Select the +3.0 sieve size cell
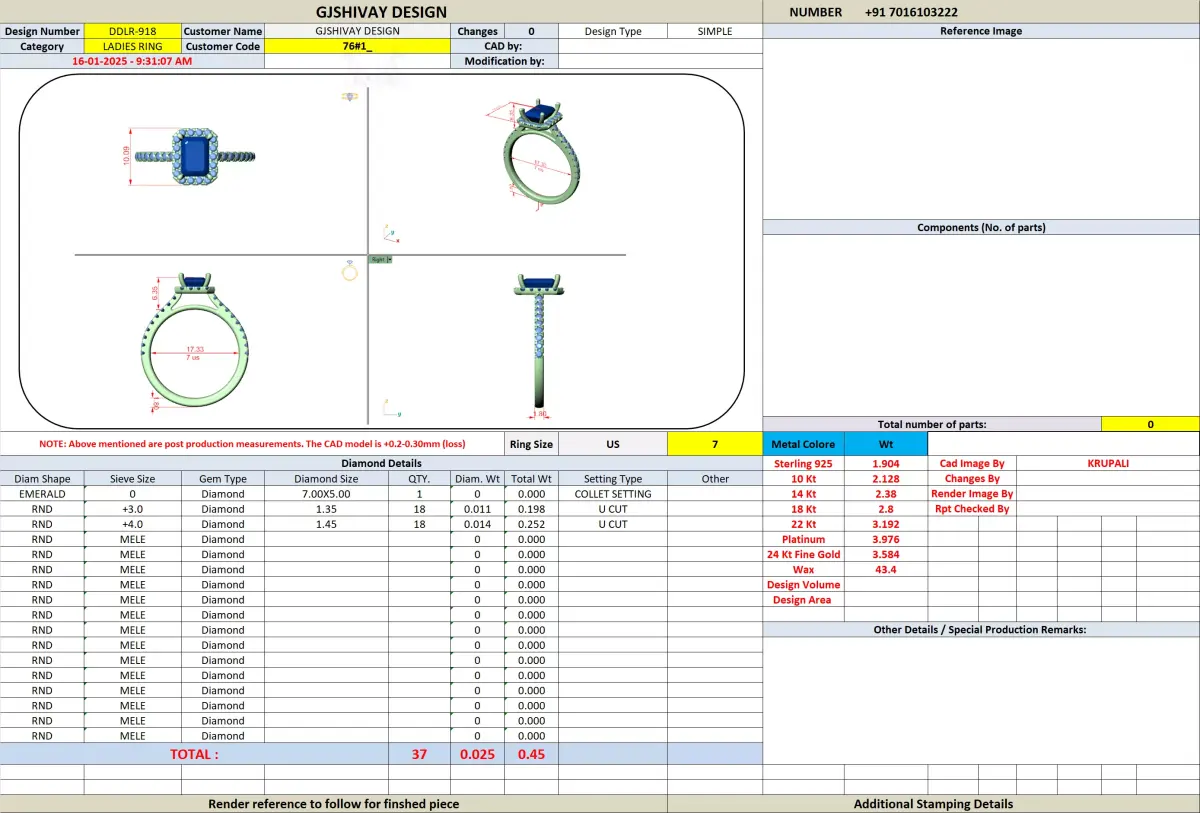Screen dimensions: 1200x813 click(133, 509)
